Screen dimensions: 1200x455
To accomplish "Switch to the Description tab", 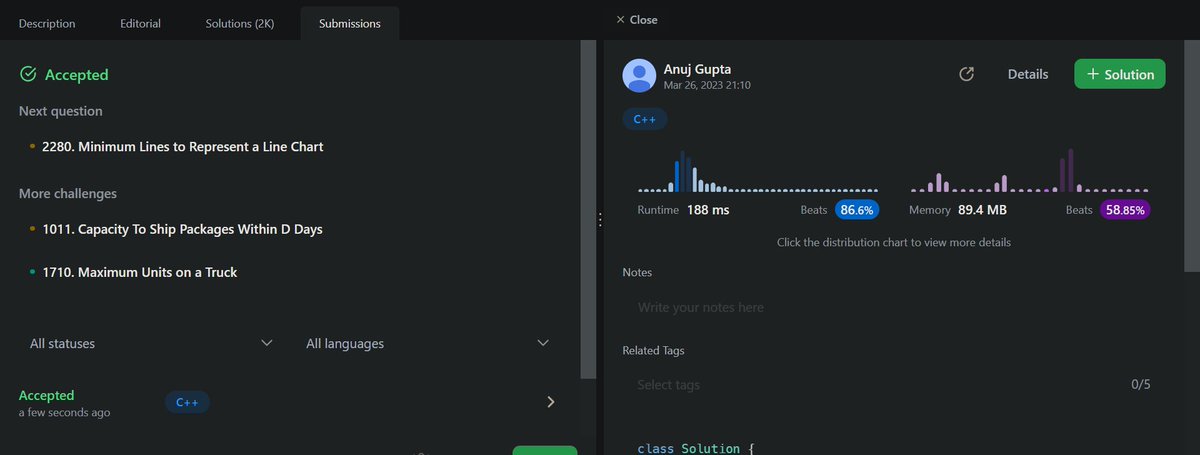I will (x=46, y=23).
